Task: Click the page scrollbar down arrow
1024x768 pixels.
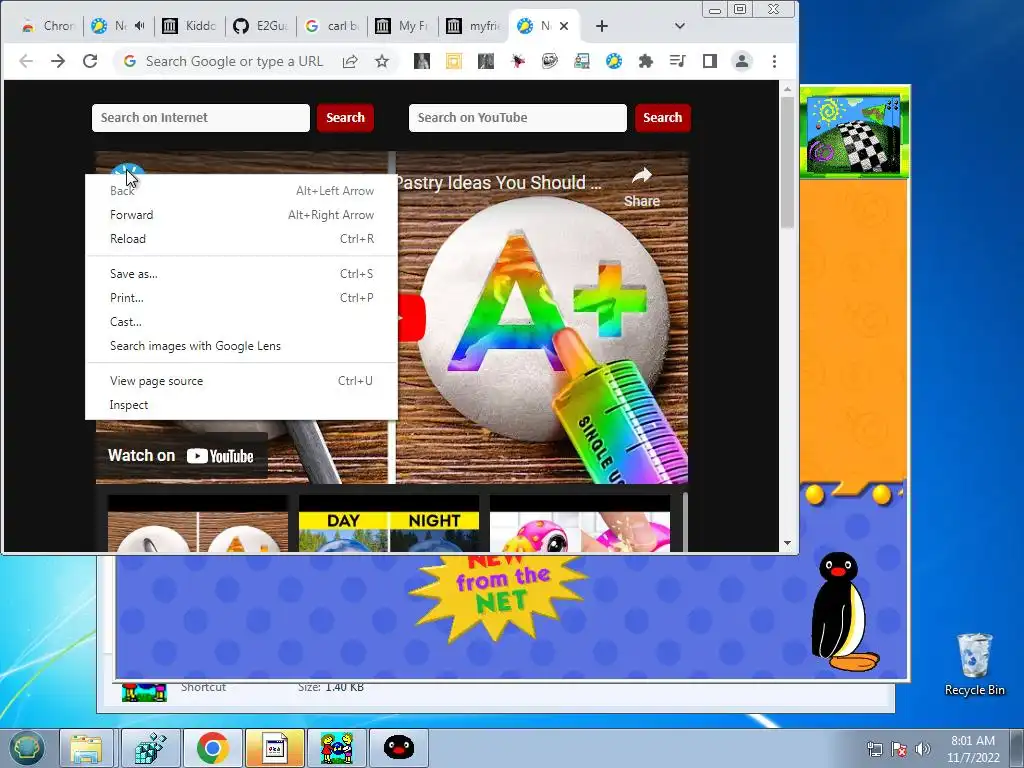Action: [x=788, y=543]
